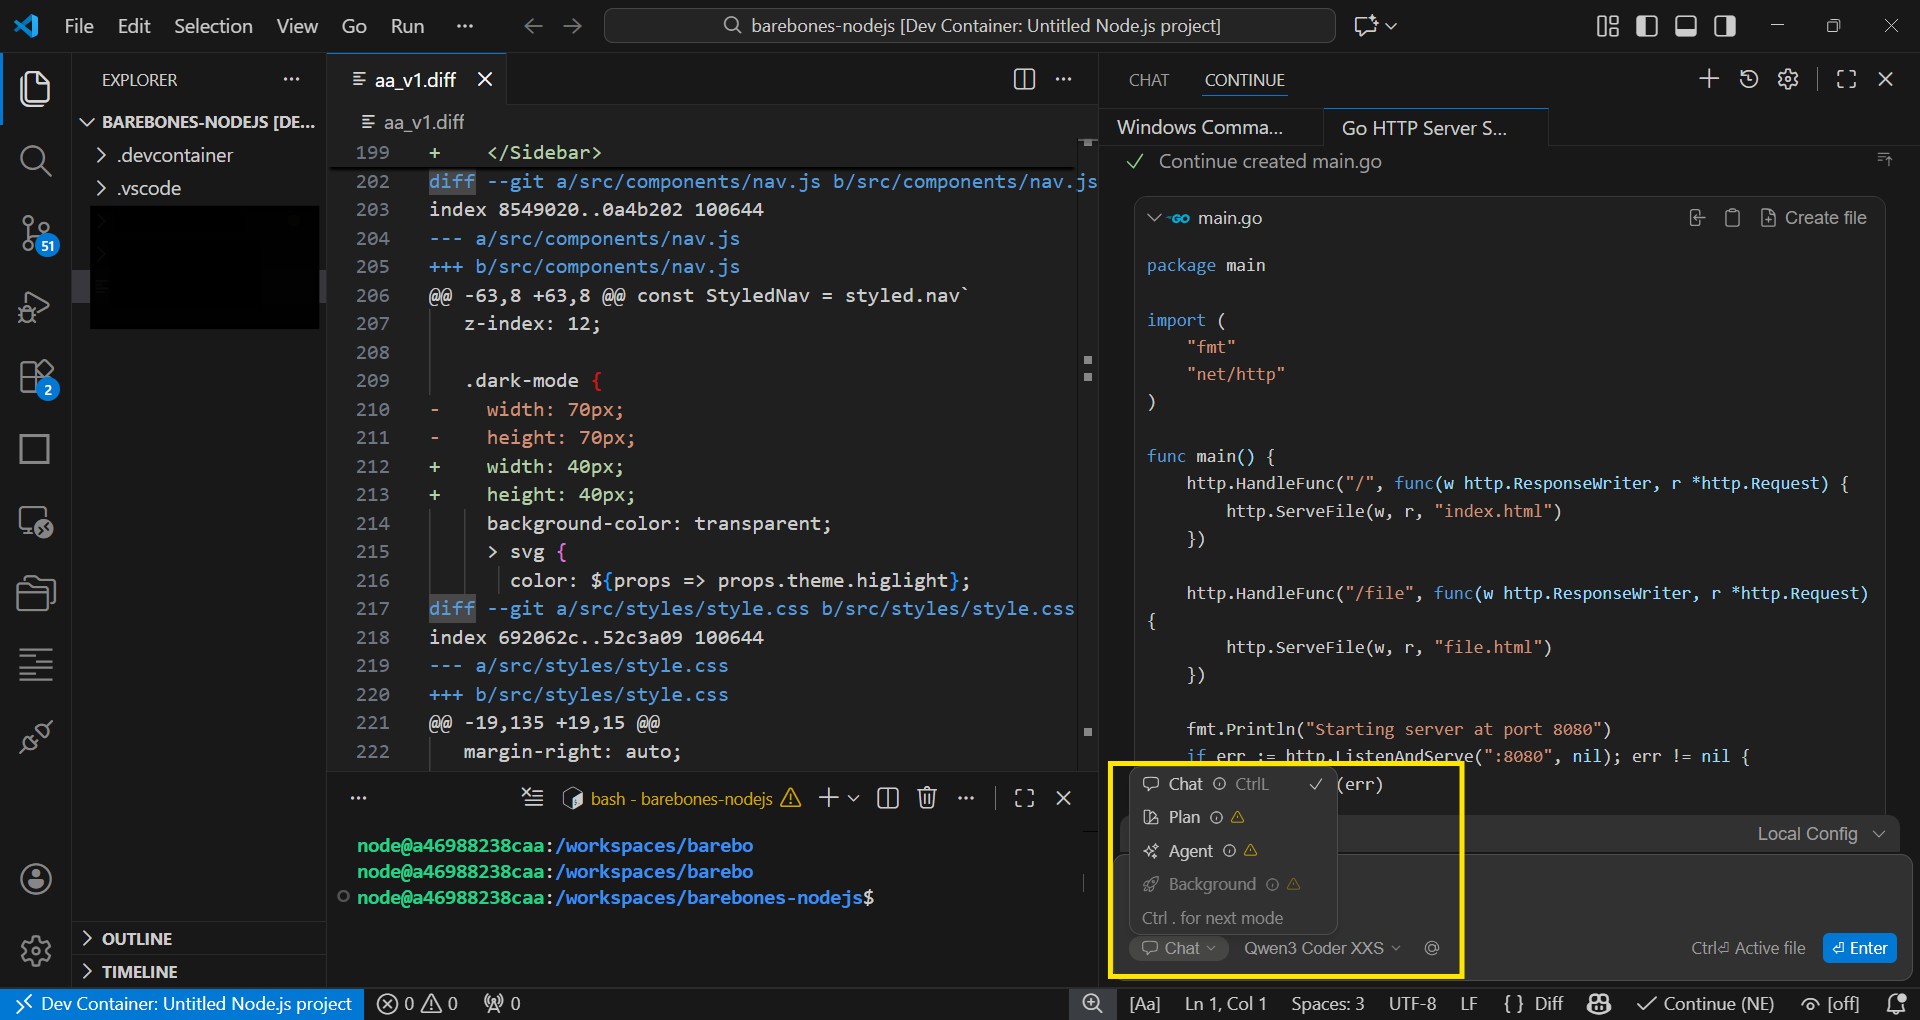Toggle Continue (NE) status item

pyautogui.click(x=1706, y=1004)
